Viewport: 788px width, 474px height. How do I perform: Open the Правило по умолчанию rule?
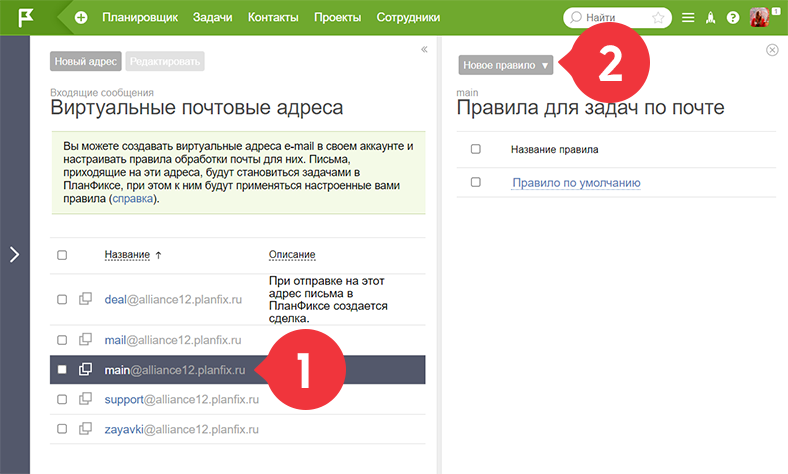click(576, 182)
